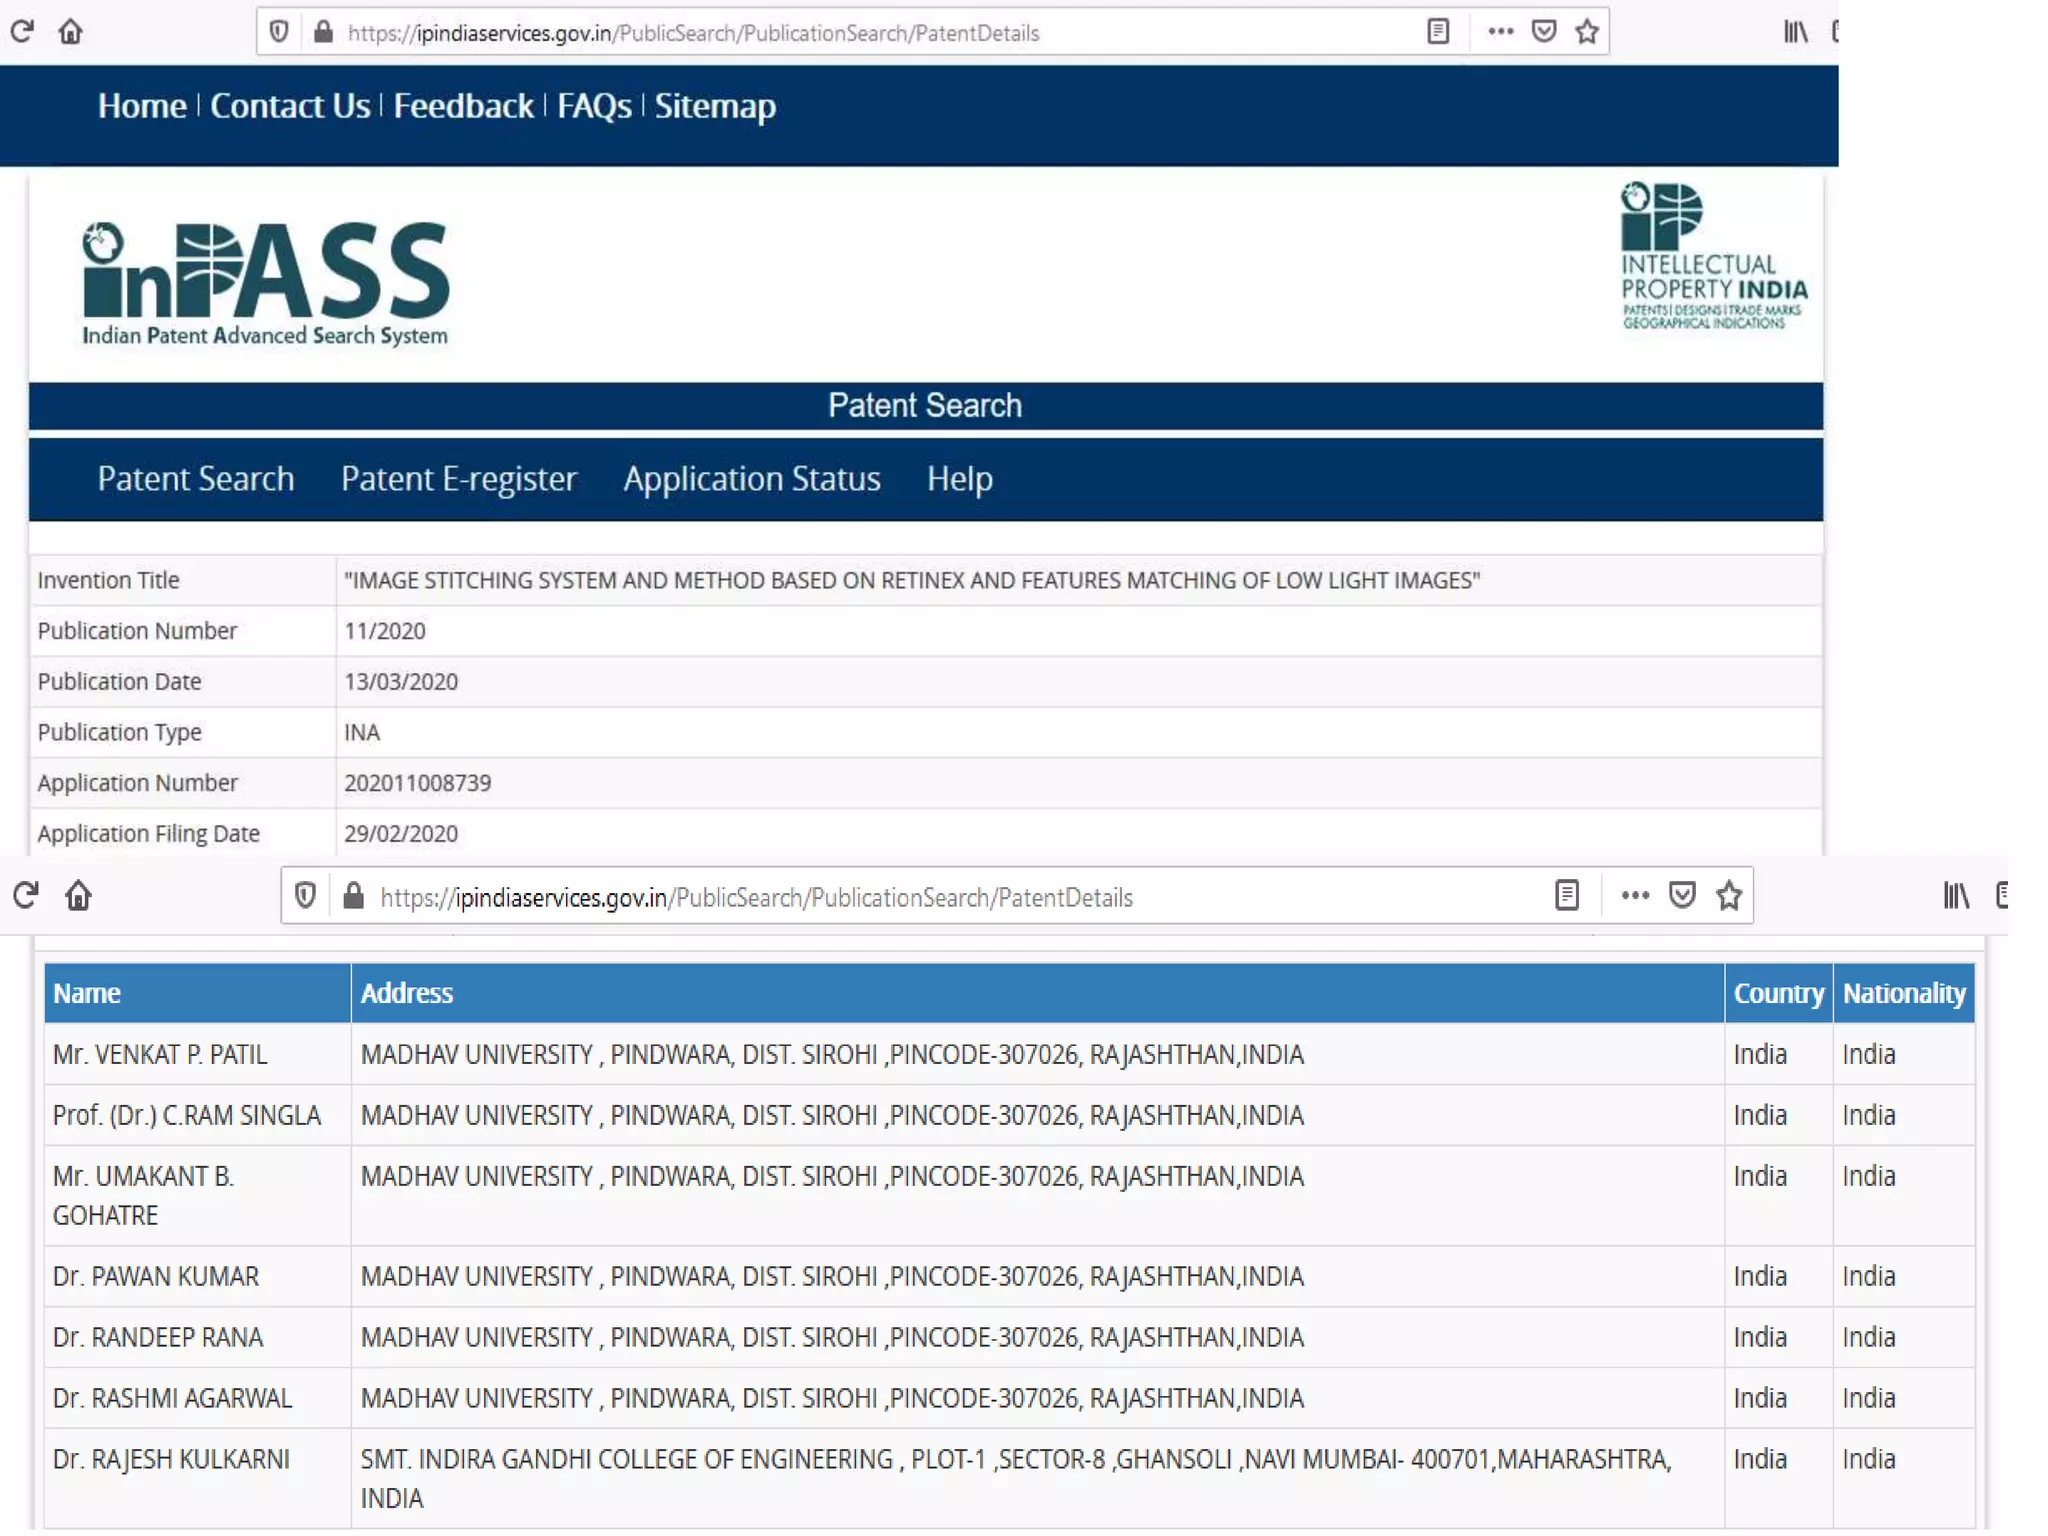
Task: Bookmark this page with top star icon
Action: point(1587,32)
